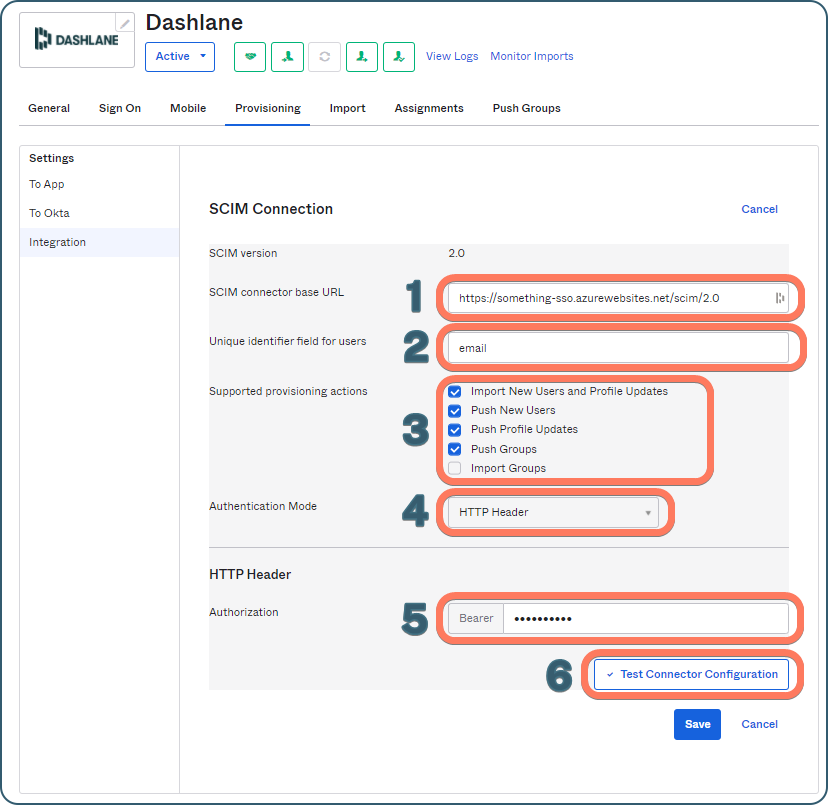Image resolution: width=828 pixels, height=805 pixels.
Task: Click the blue Save button
Action: tap(697, 724)
